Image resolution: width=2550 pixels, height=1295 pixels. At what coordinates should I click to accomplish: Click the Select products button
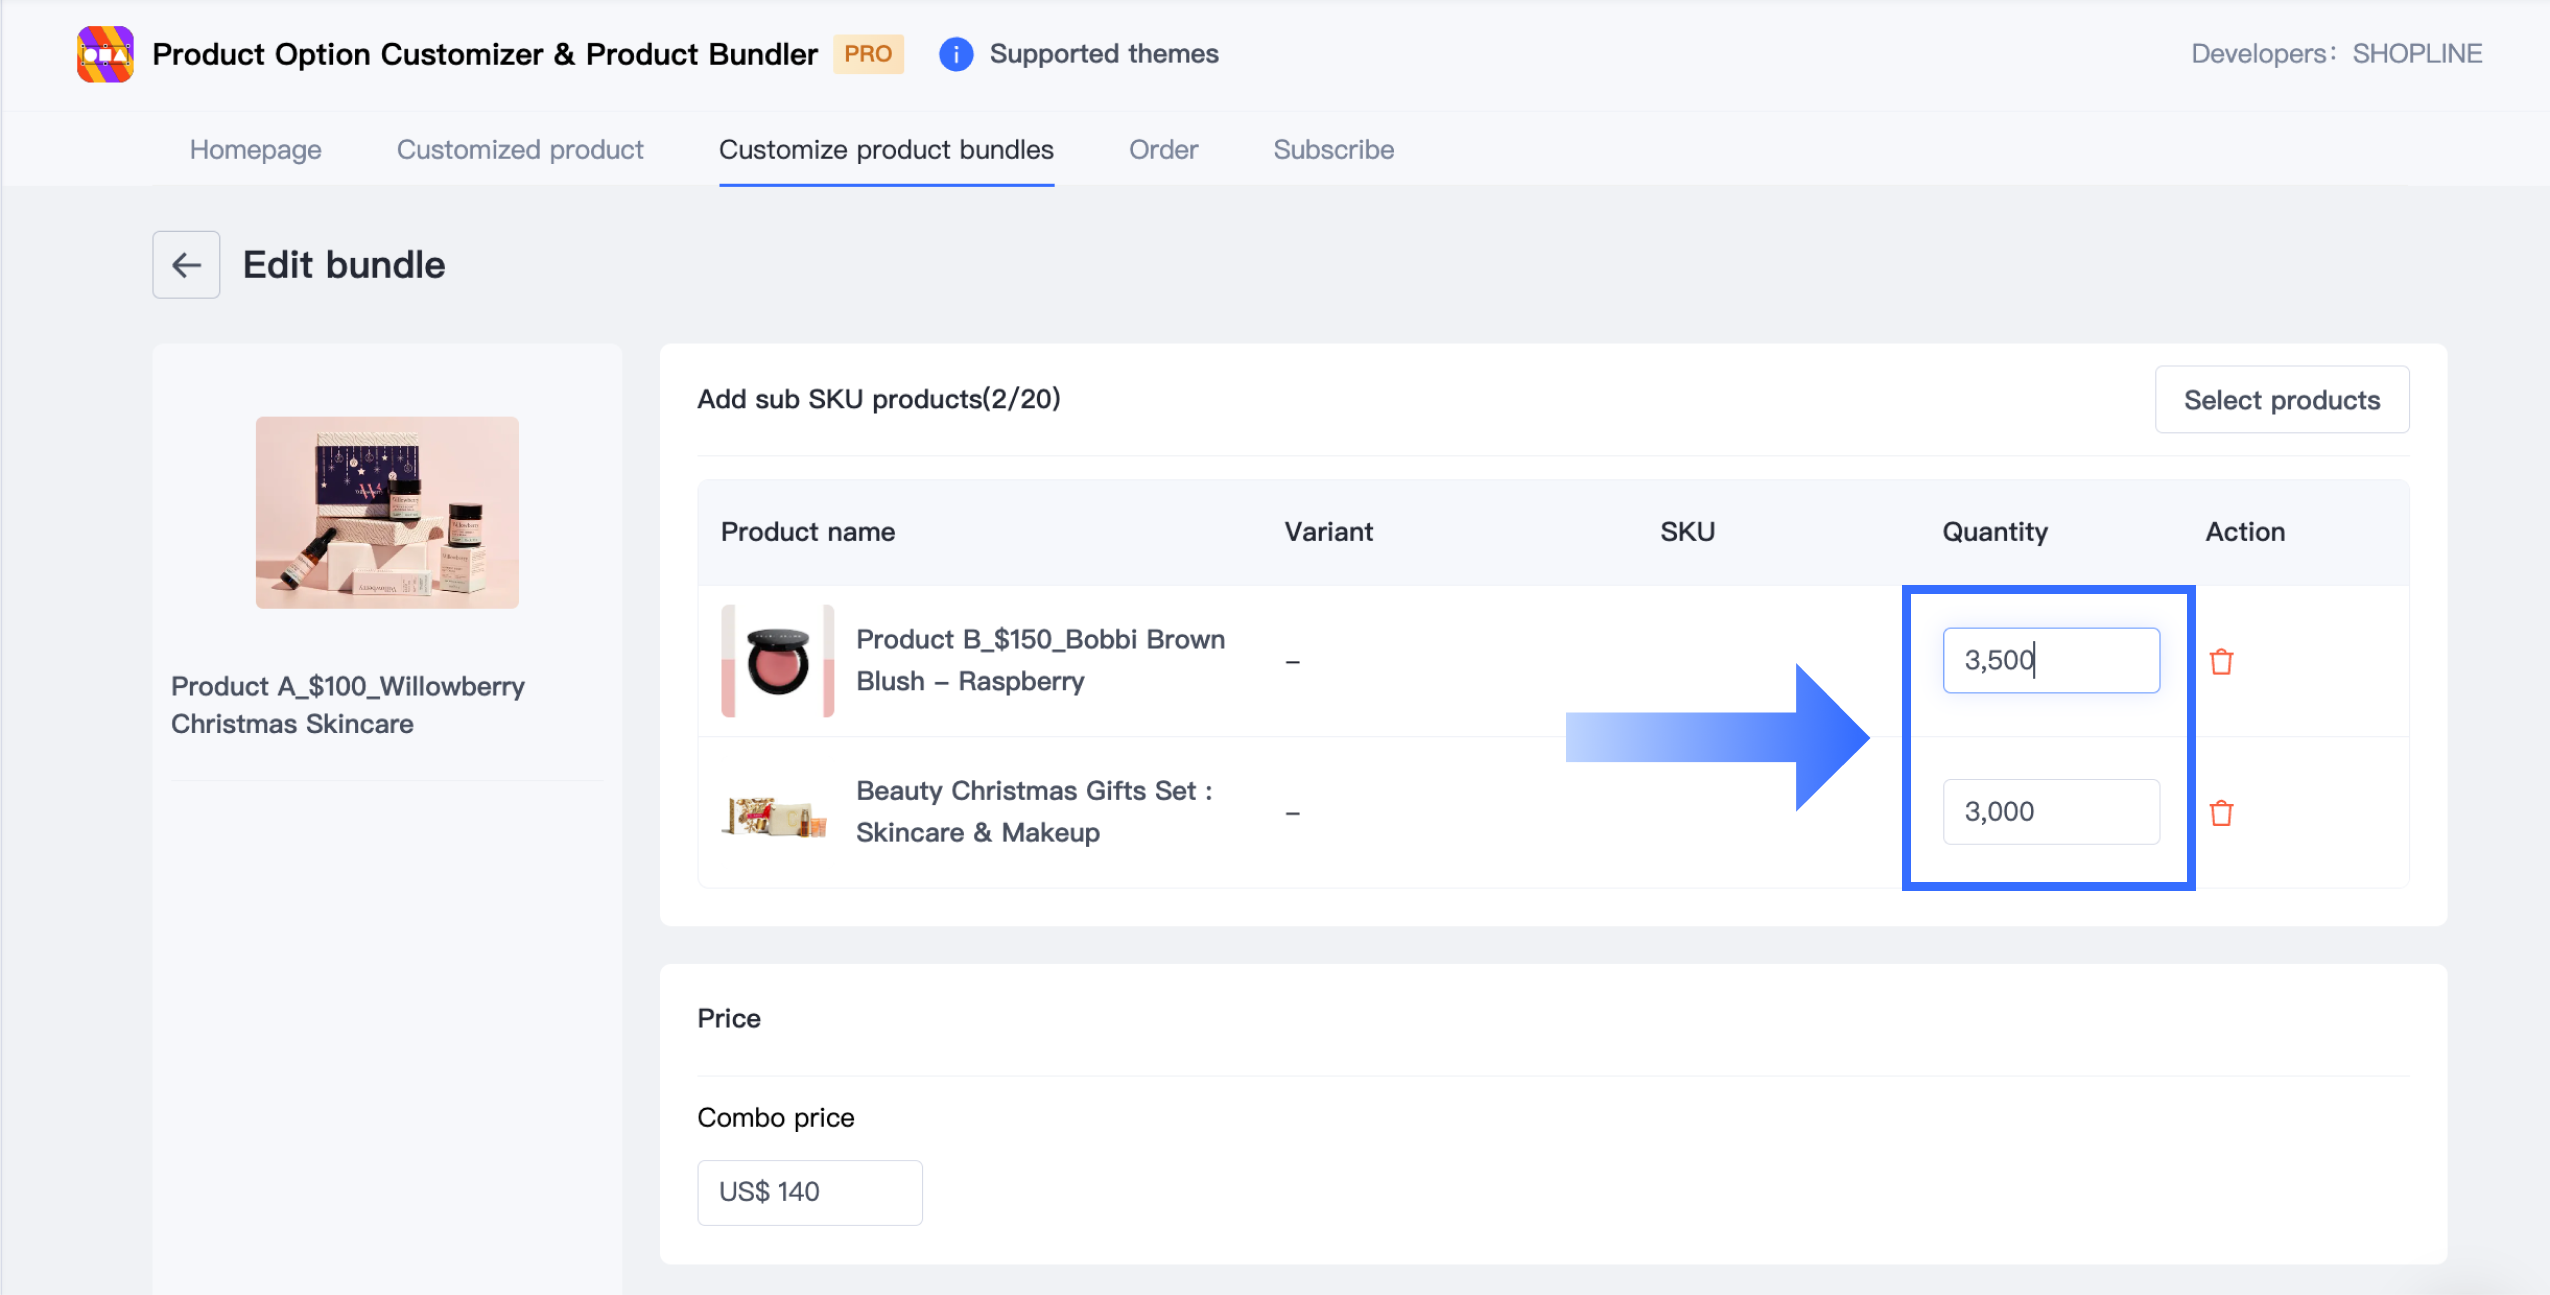click(x=2281, y=400)
